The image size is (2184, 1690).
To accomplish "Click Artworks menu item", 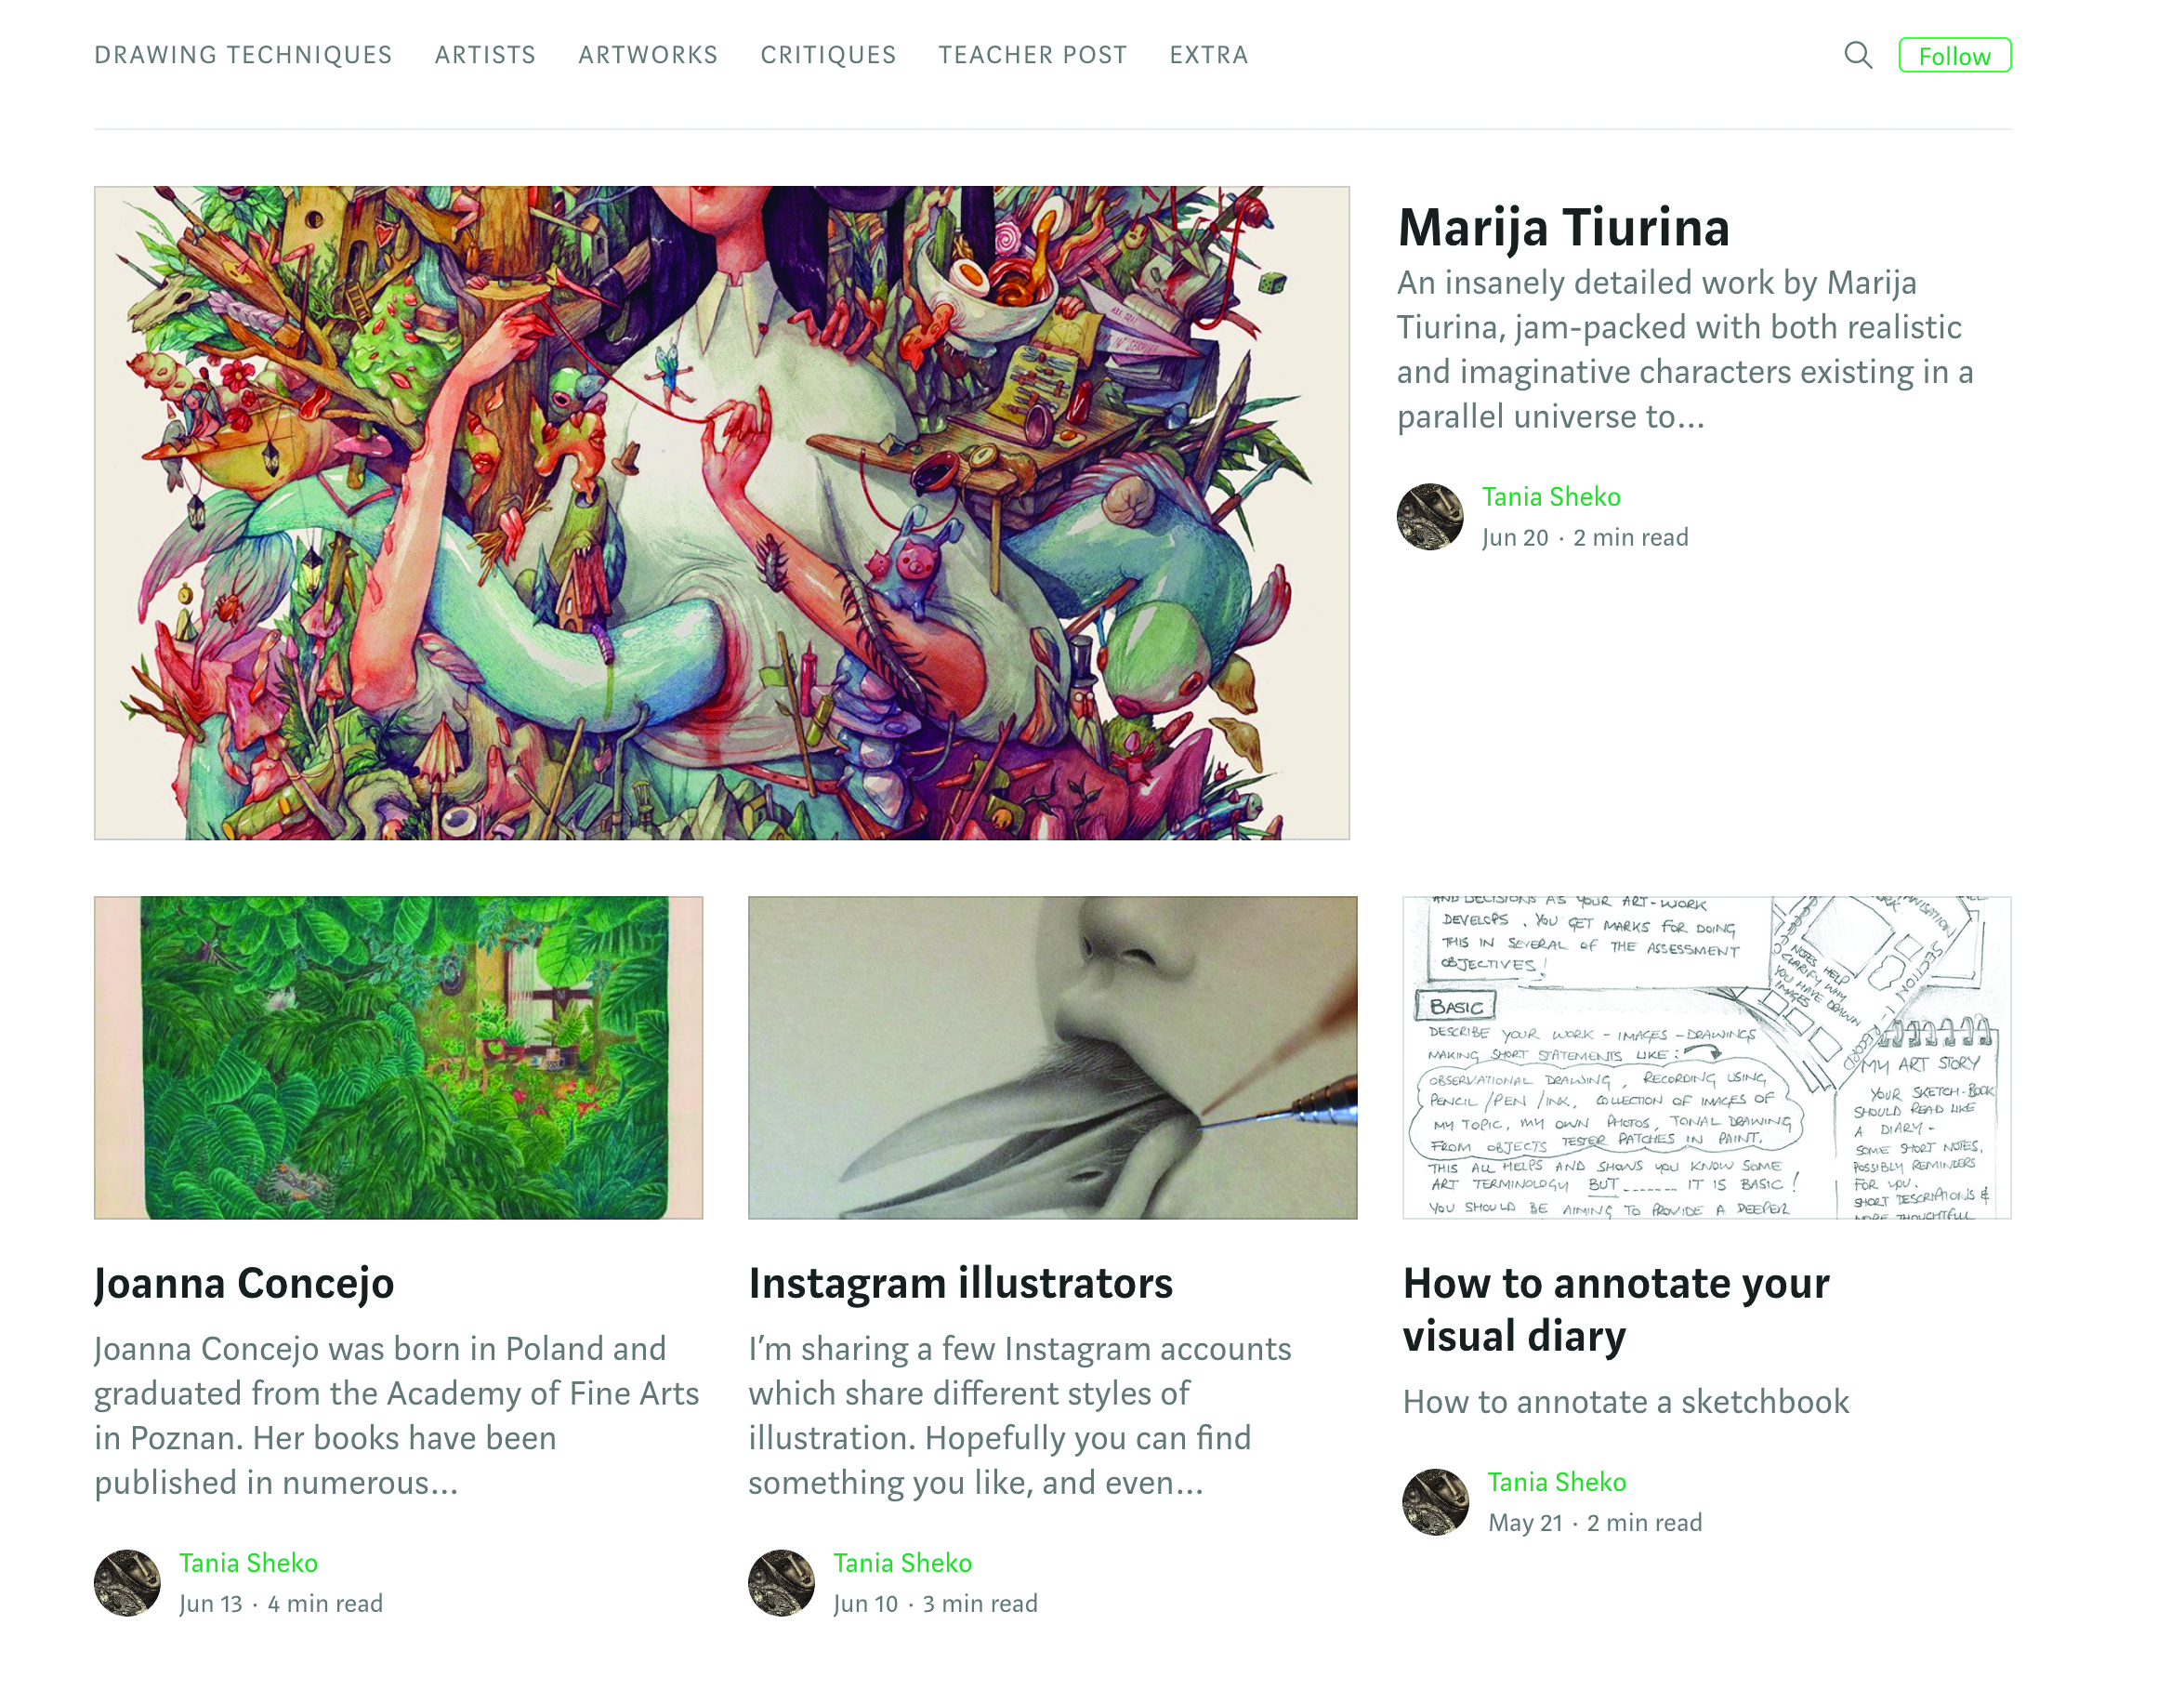I will click(x=647, y=53).
